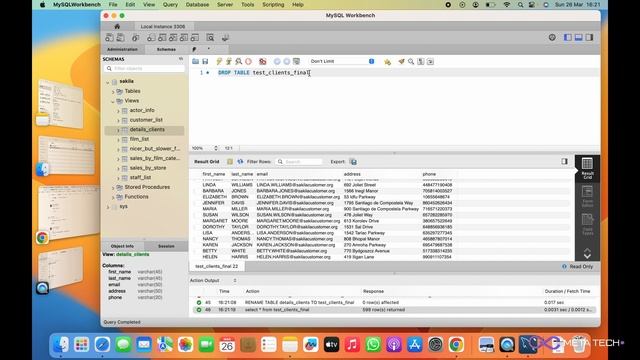Open the test_clients_final 22 result tab

coord(216,266)
